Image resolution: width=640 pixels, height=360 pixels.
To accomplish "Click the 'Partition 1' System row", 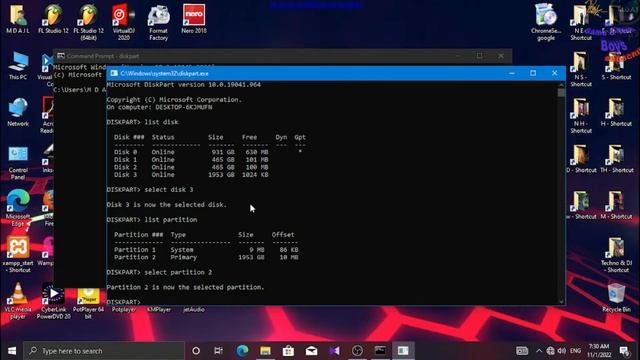I will 206,250.
